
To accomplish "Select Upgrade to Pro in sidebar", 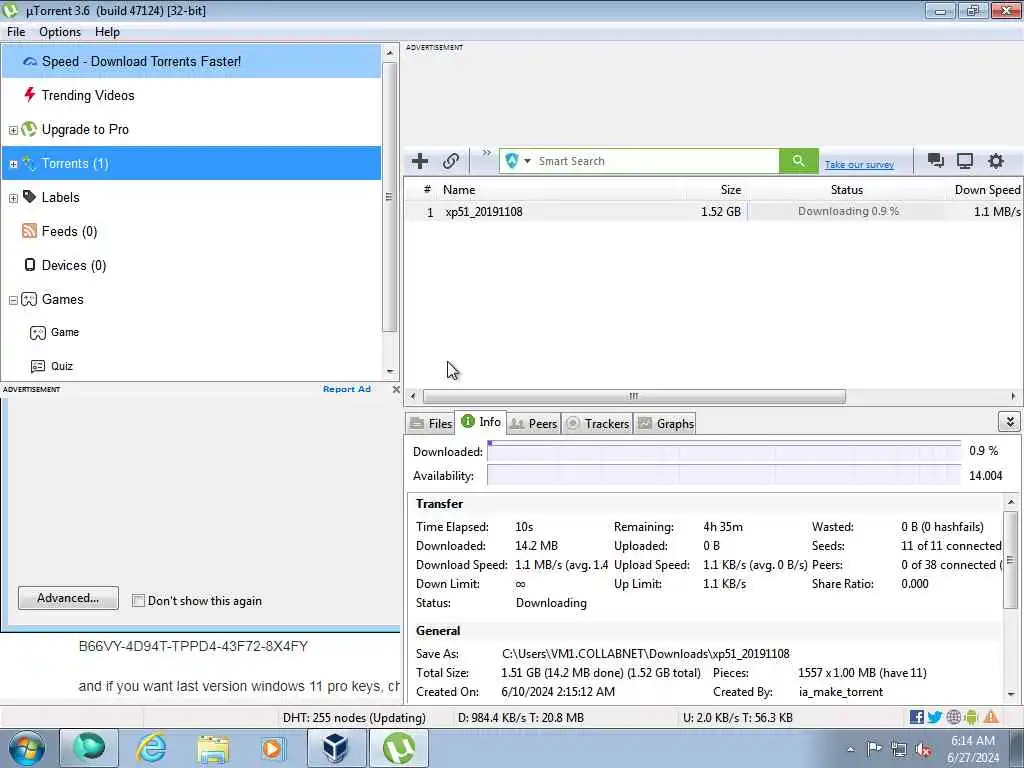I will 85,129.
